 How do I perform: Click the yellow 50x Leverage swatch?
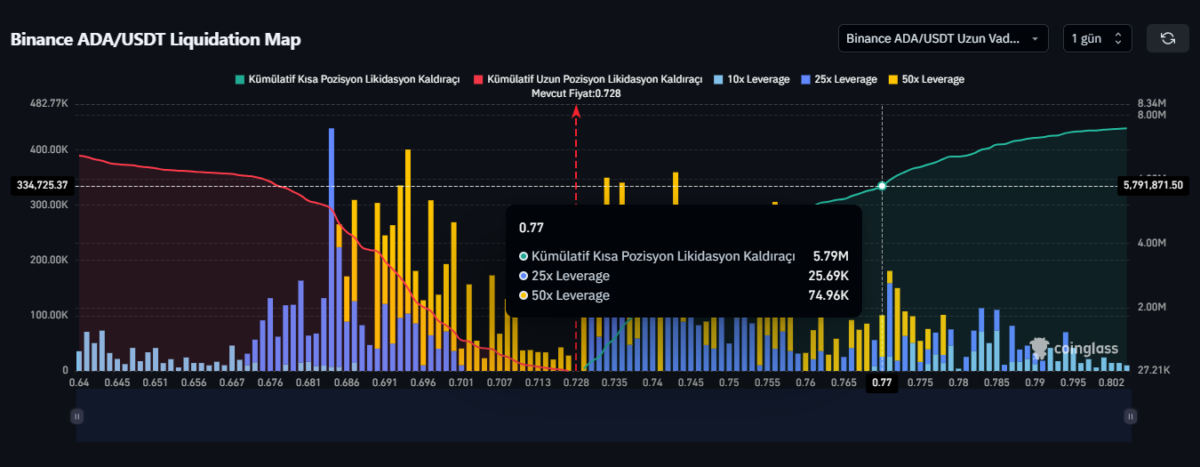coord(893,79)
